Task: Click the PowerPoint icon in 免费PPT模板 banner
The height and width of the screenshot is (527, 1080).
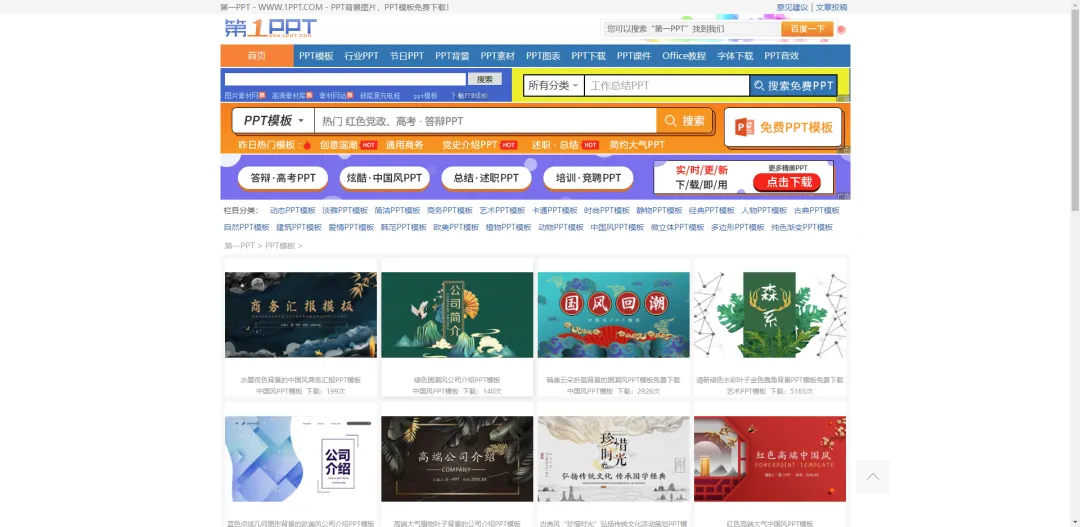Action: 745,127
